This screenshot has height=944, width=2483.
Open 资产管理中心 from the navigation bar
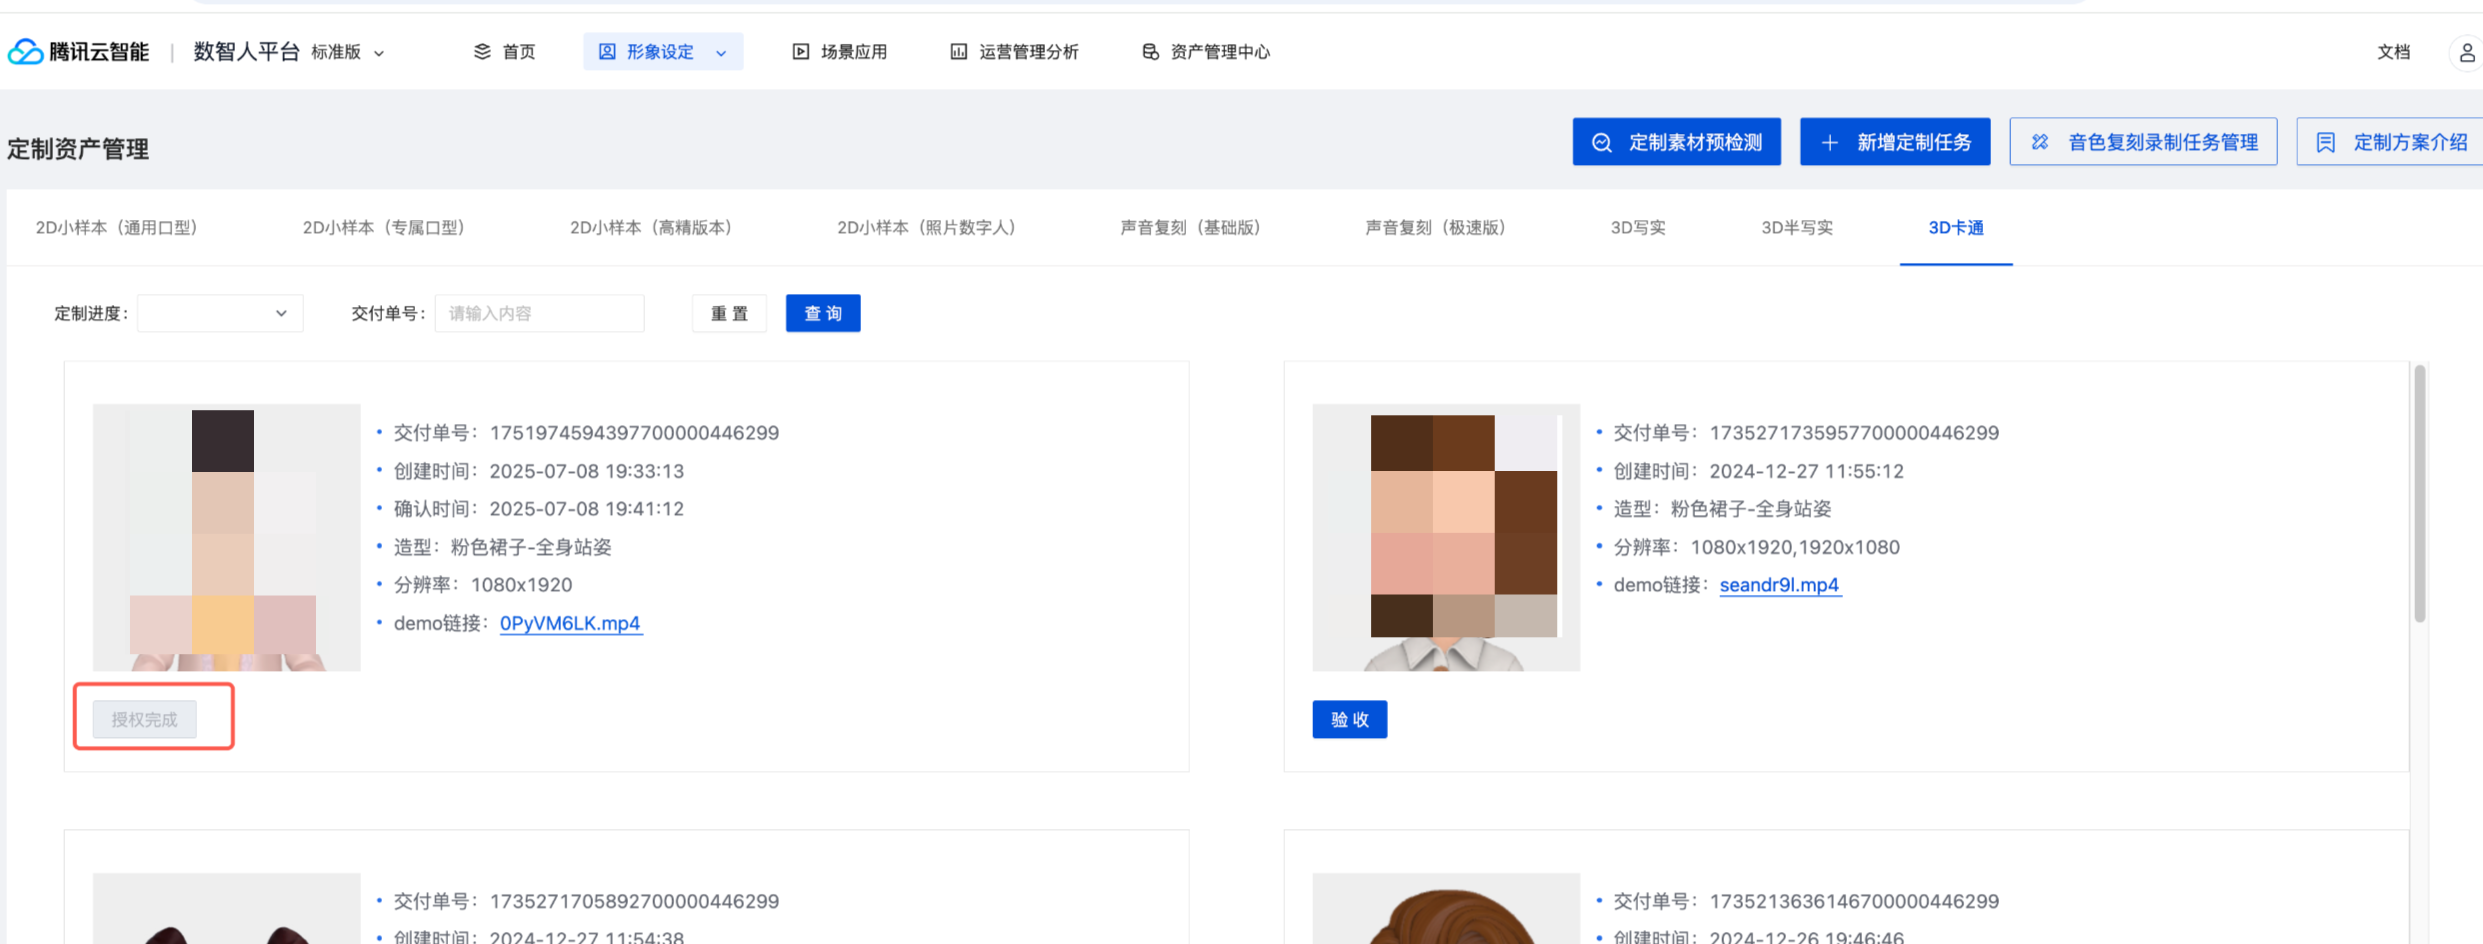point(1206,52)
